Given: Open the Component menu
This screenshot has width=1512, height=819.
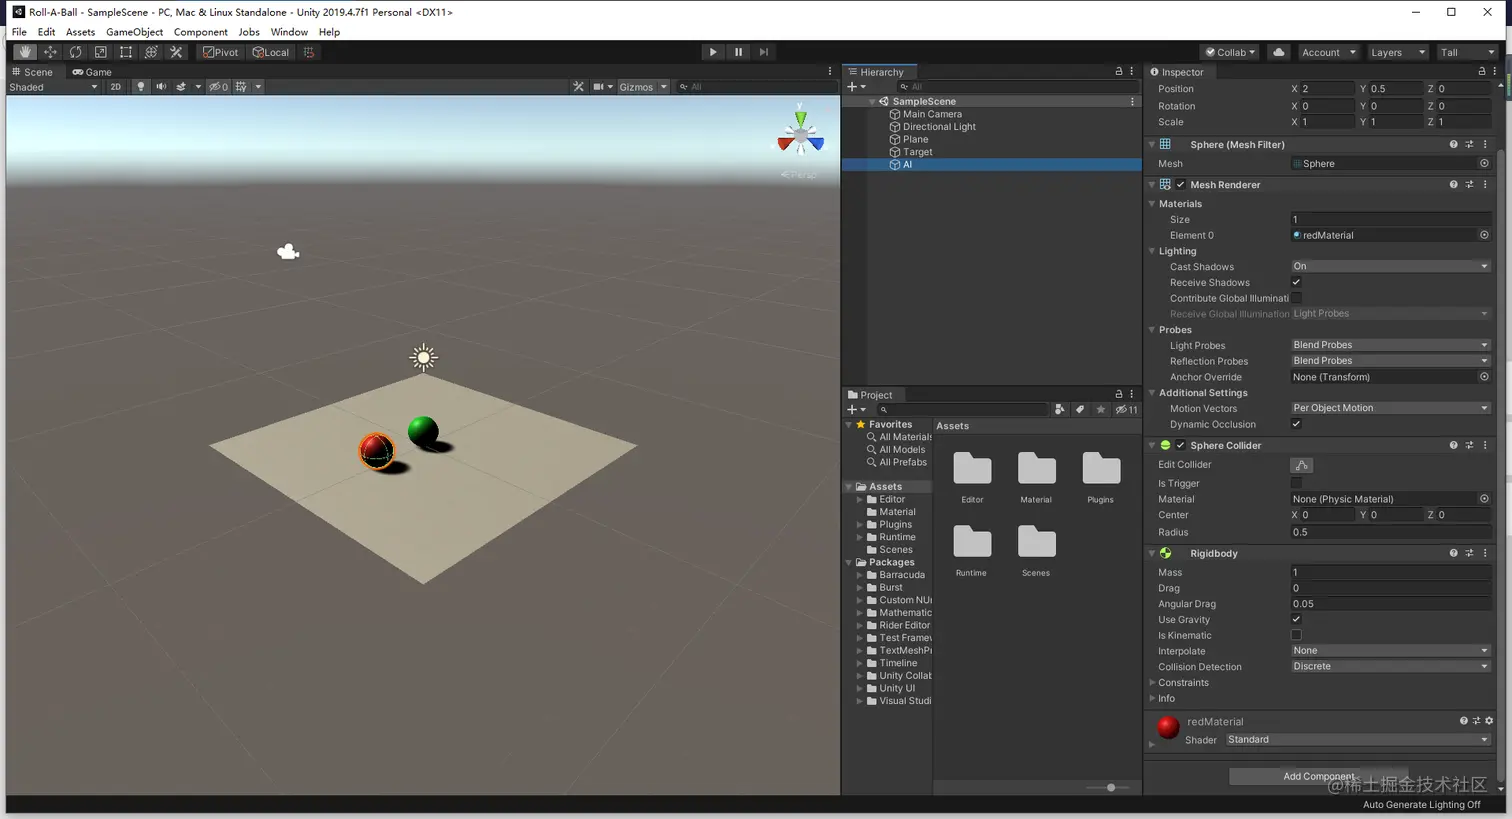Looking at the screenshot, I should pos(201,32).
